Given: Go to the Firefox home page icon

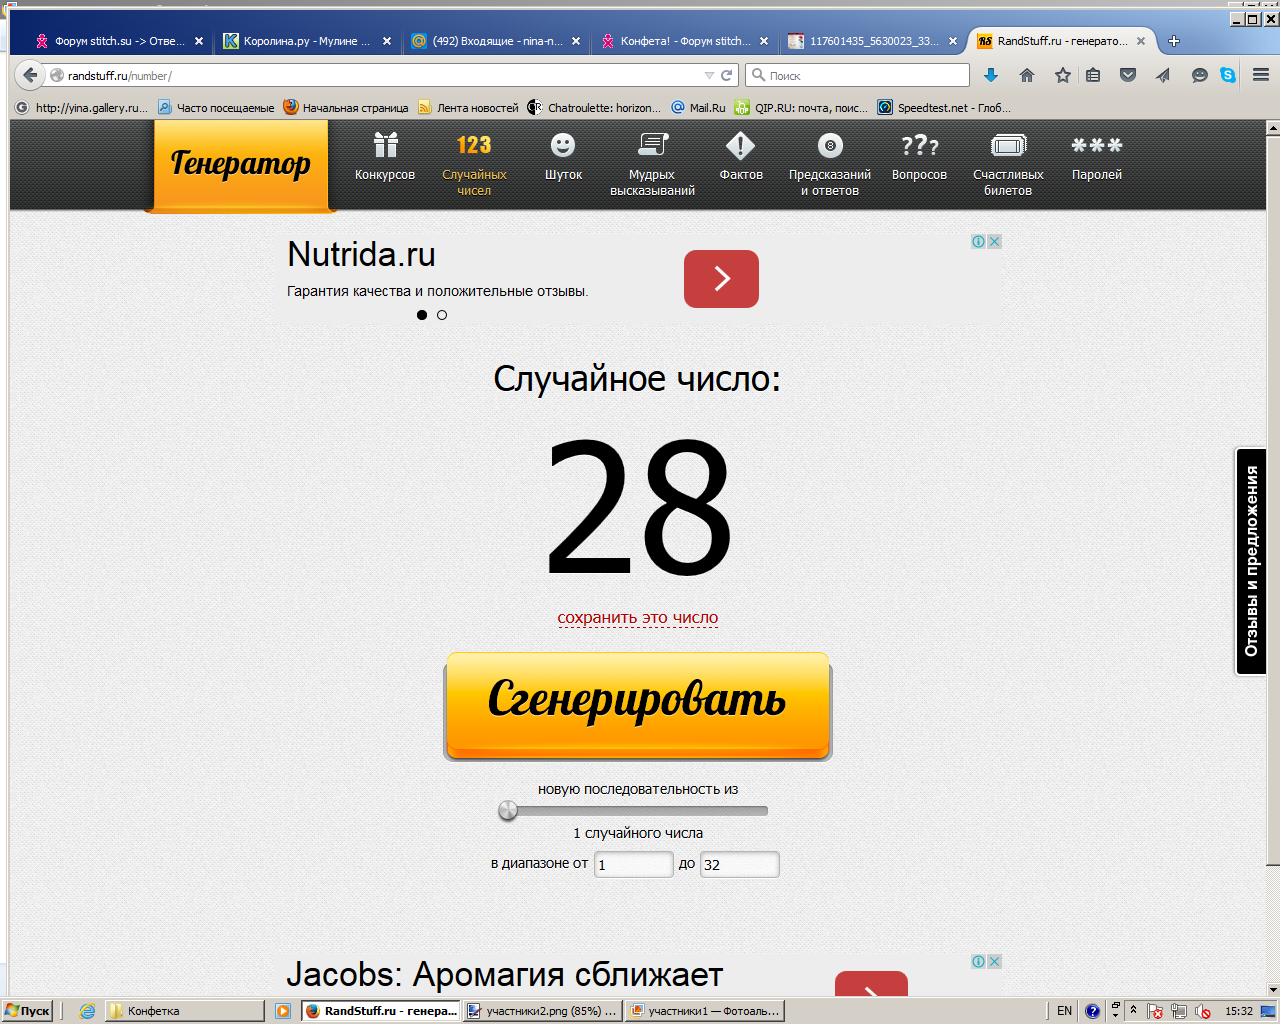Looking at the screenshot, I should tap(1027, 75).
